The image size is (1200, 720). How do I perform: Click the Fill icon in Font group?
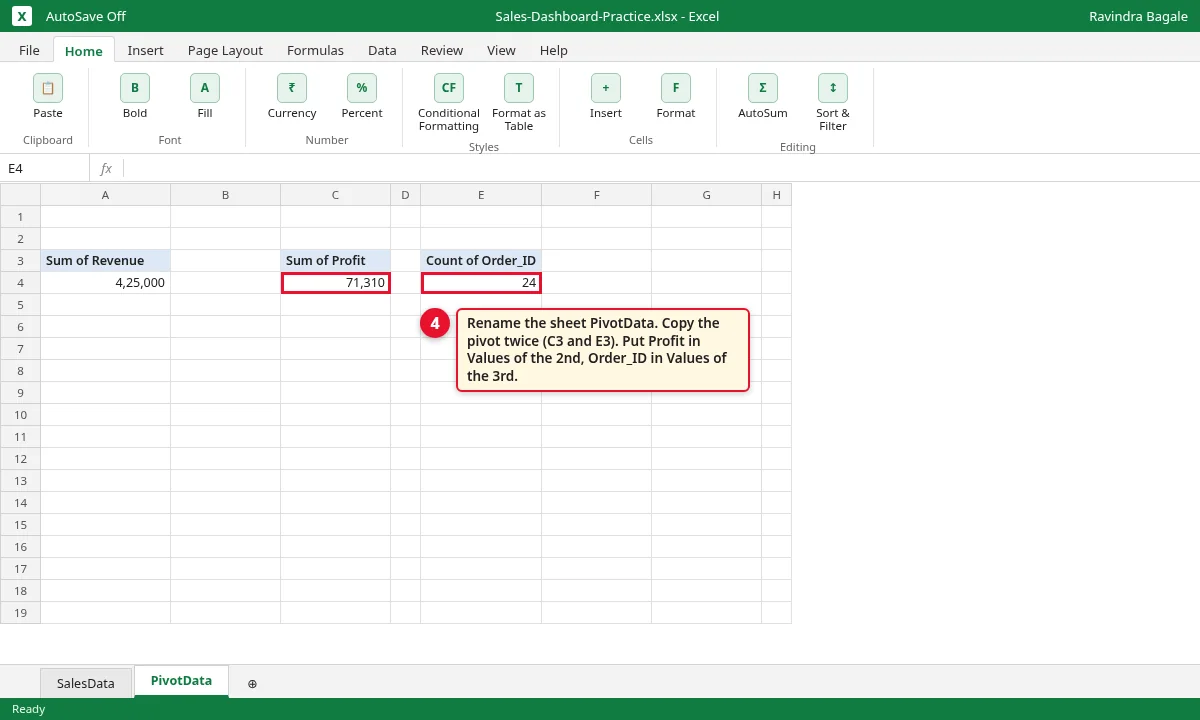pyautogui.click(x=205, y=88)
